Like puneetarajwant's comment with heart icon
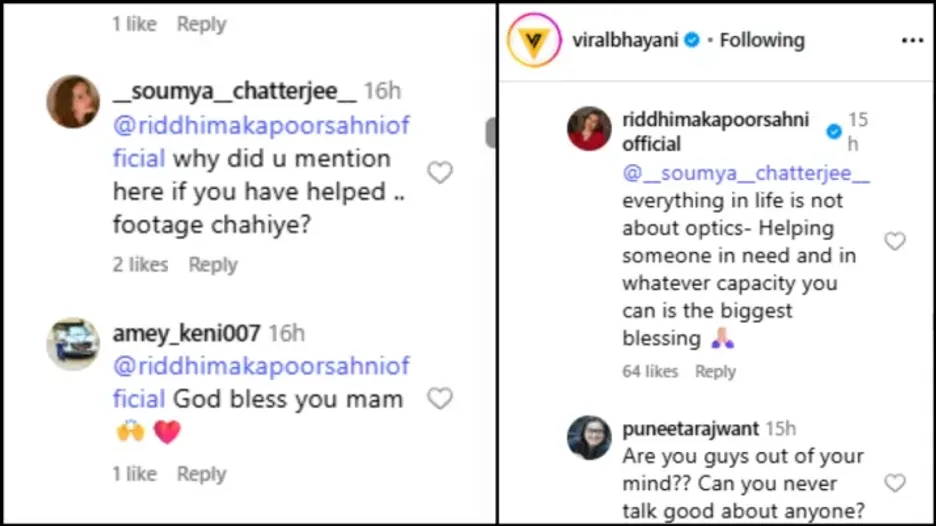The image size is (936, 526). [895, 483]
